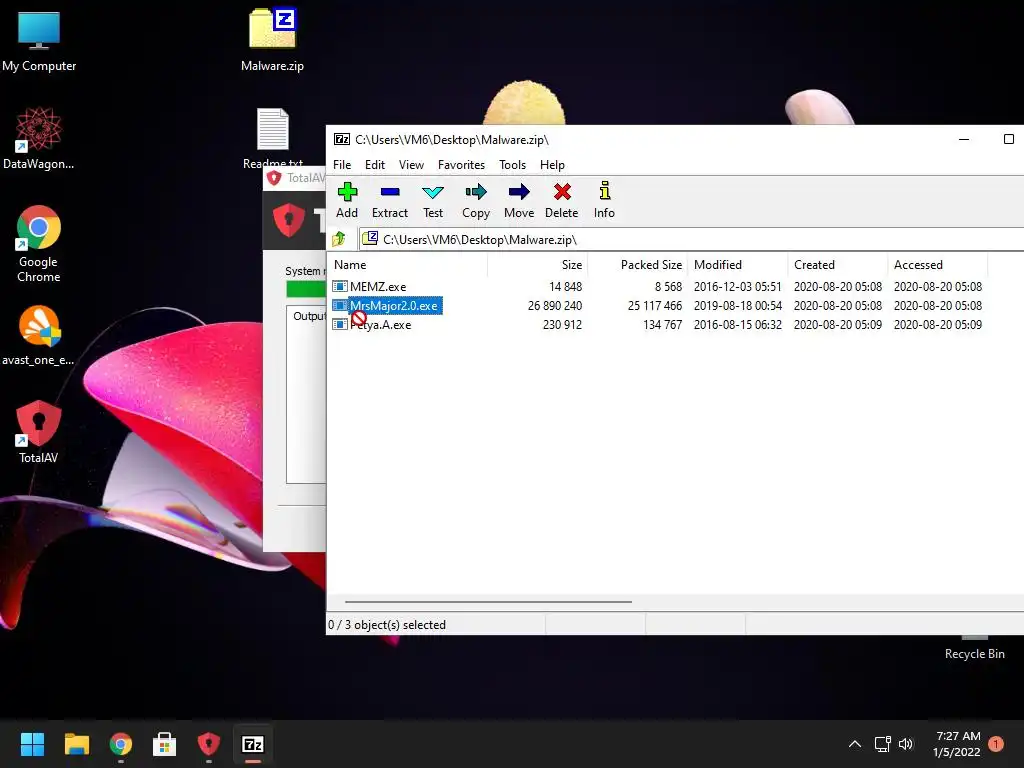Sort by the Accessed column header
This screenshot has height=768, width=1024.
938,264
